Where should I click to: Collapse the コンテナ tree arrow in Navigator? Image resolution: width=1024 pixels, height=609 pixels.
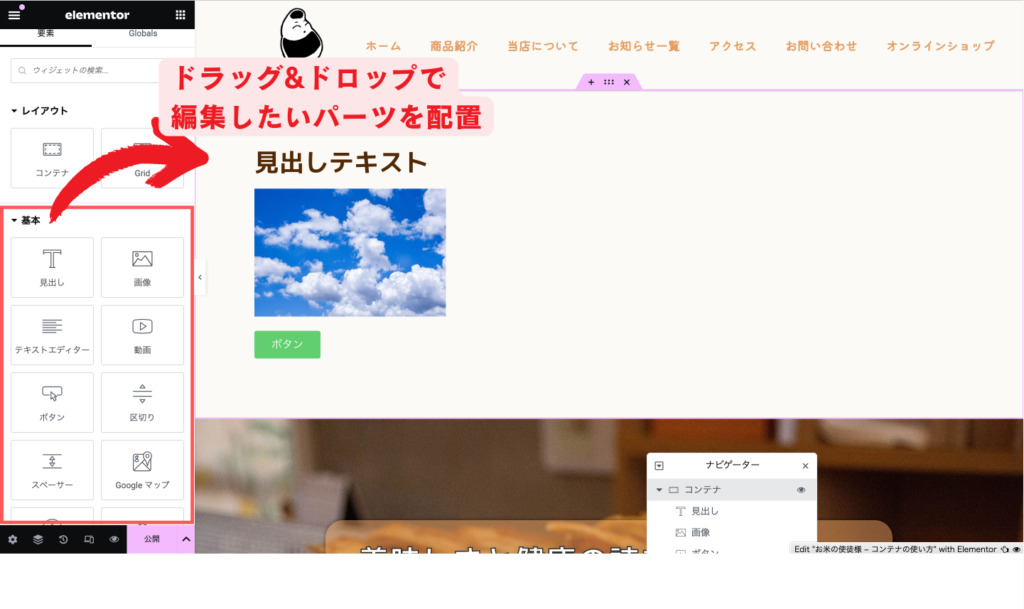(x=659, y=490)
